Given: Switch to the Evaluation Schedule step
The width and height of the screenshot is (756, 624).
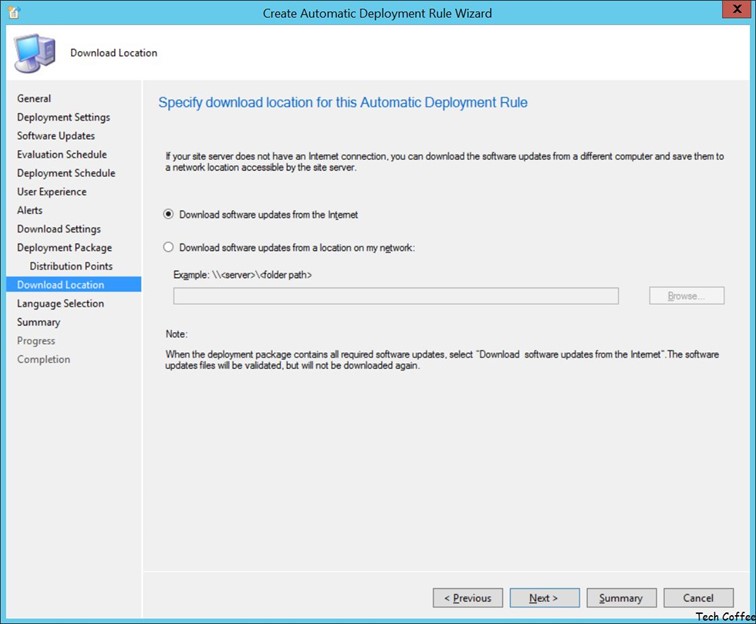Looking at the screenshot, I should click(x=62, y=154).
